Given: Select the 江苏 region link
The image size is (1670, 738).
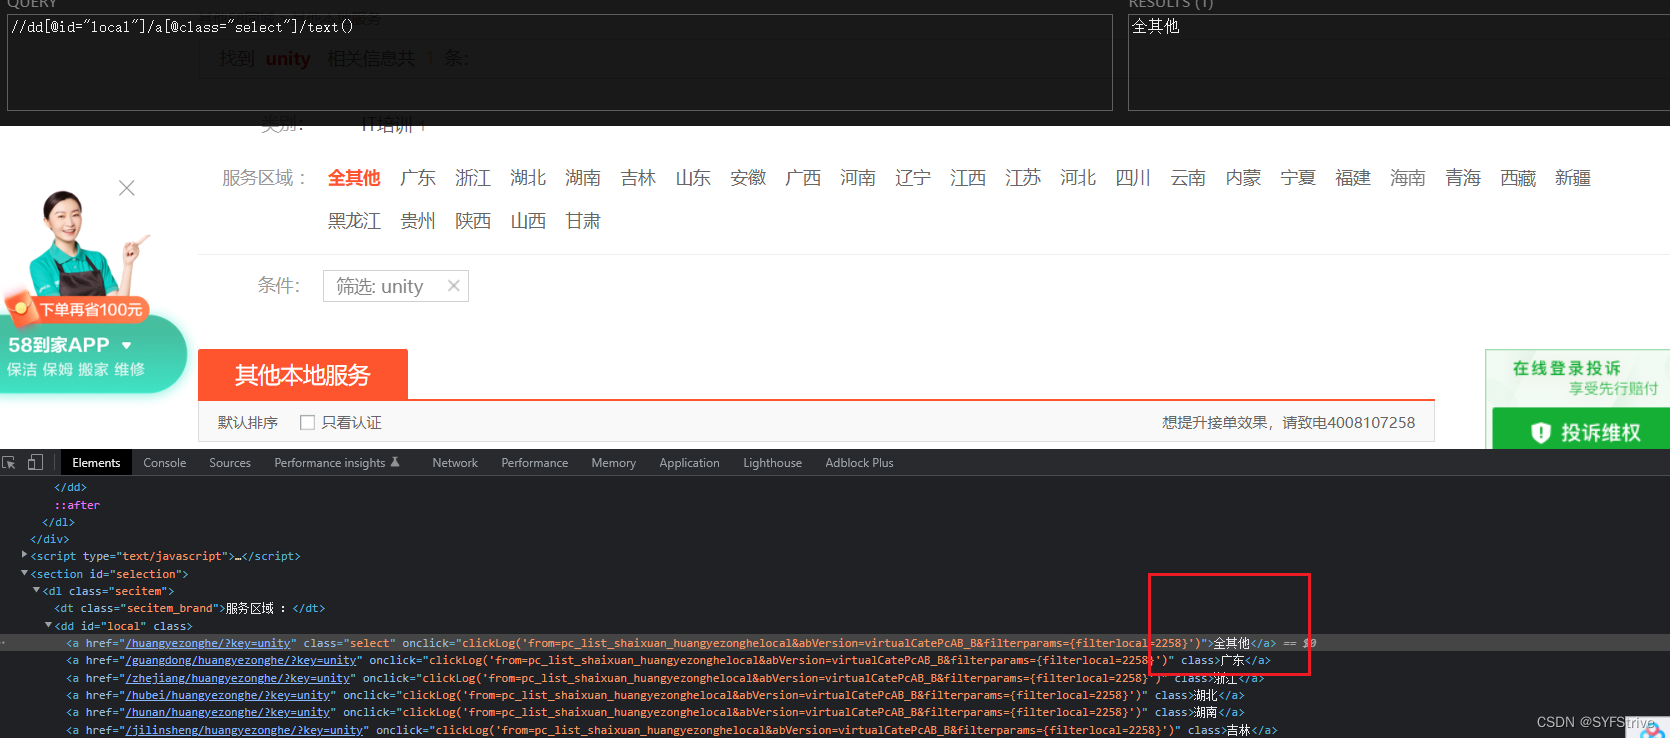Looking at the screenshot, I should coord(1023,178).
